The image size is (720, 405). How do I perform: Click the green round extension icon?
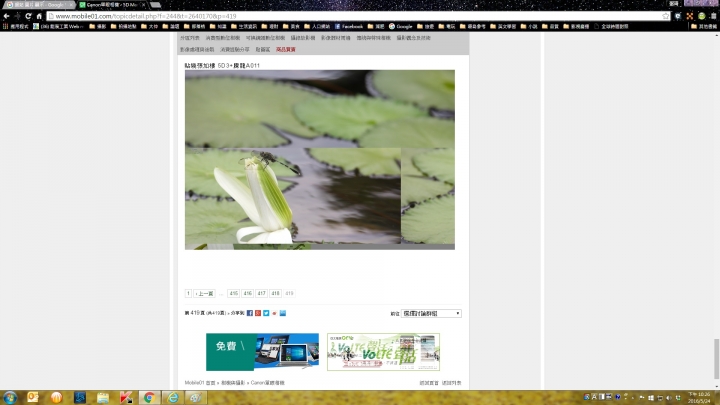(701, 16)
